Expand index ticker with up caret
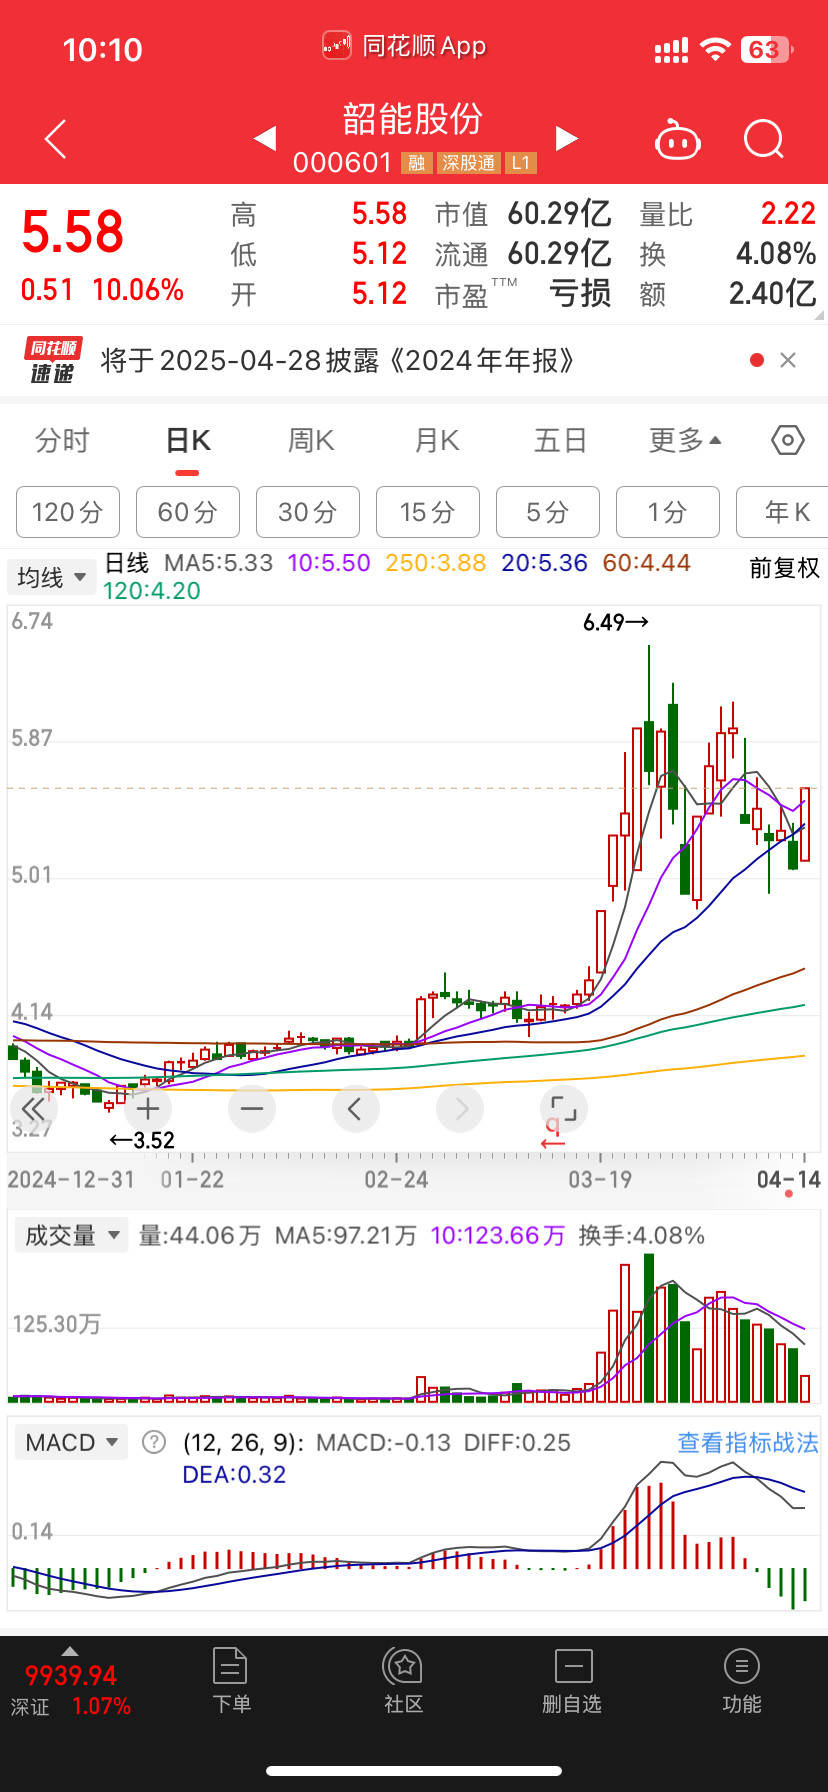828x1792 pixels. click(69, 1650)
